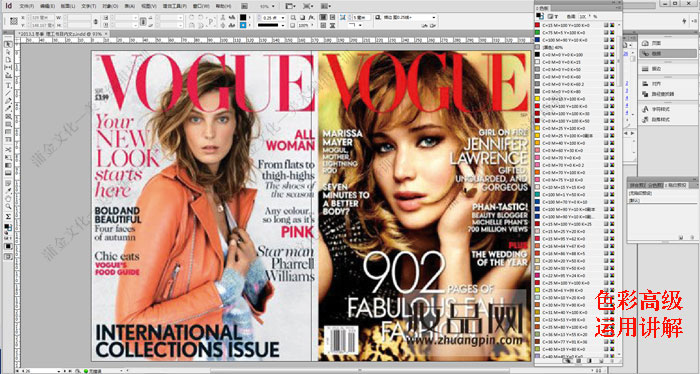Select the Direct Selection tool
Screen dimensions: 700x374
[8, 52]
